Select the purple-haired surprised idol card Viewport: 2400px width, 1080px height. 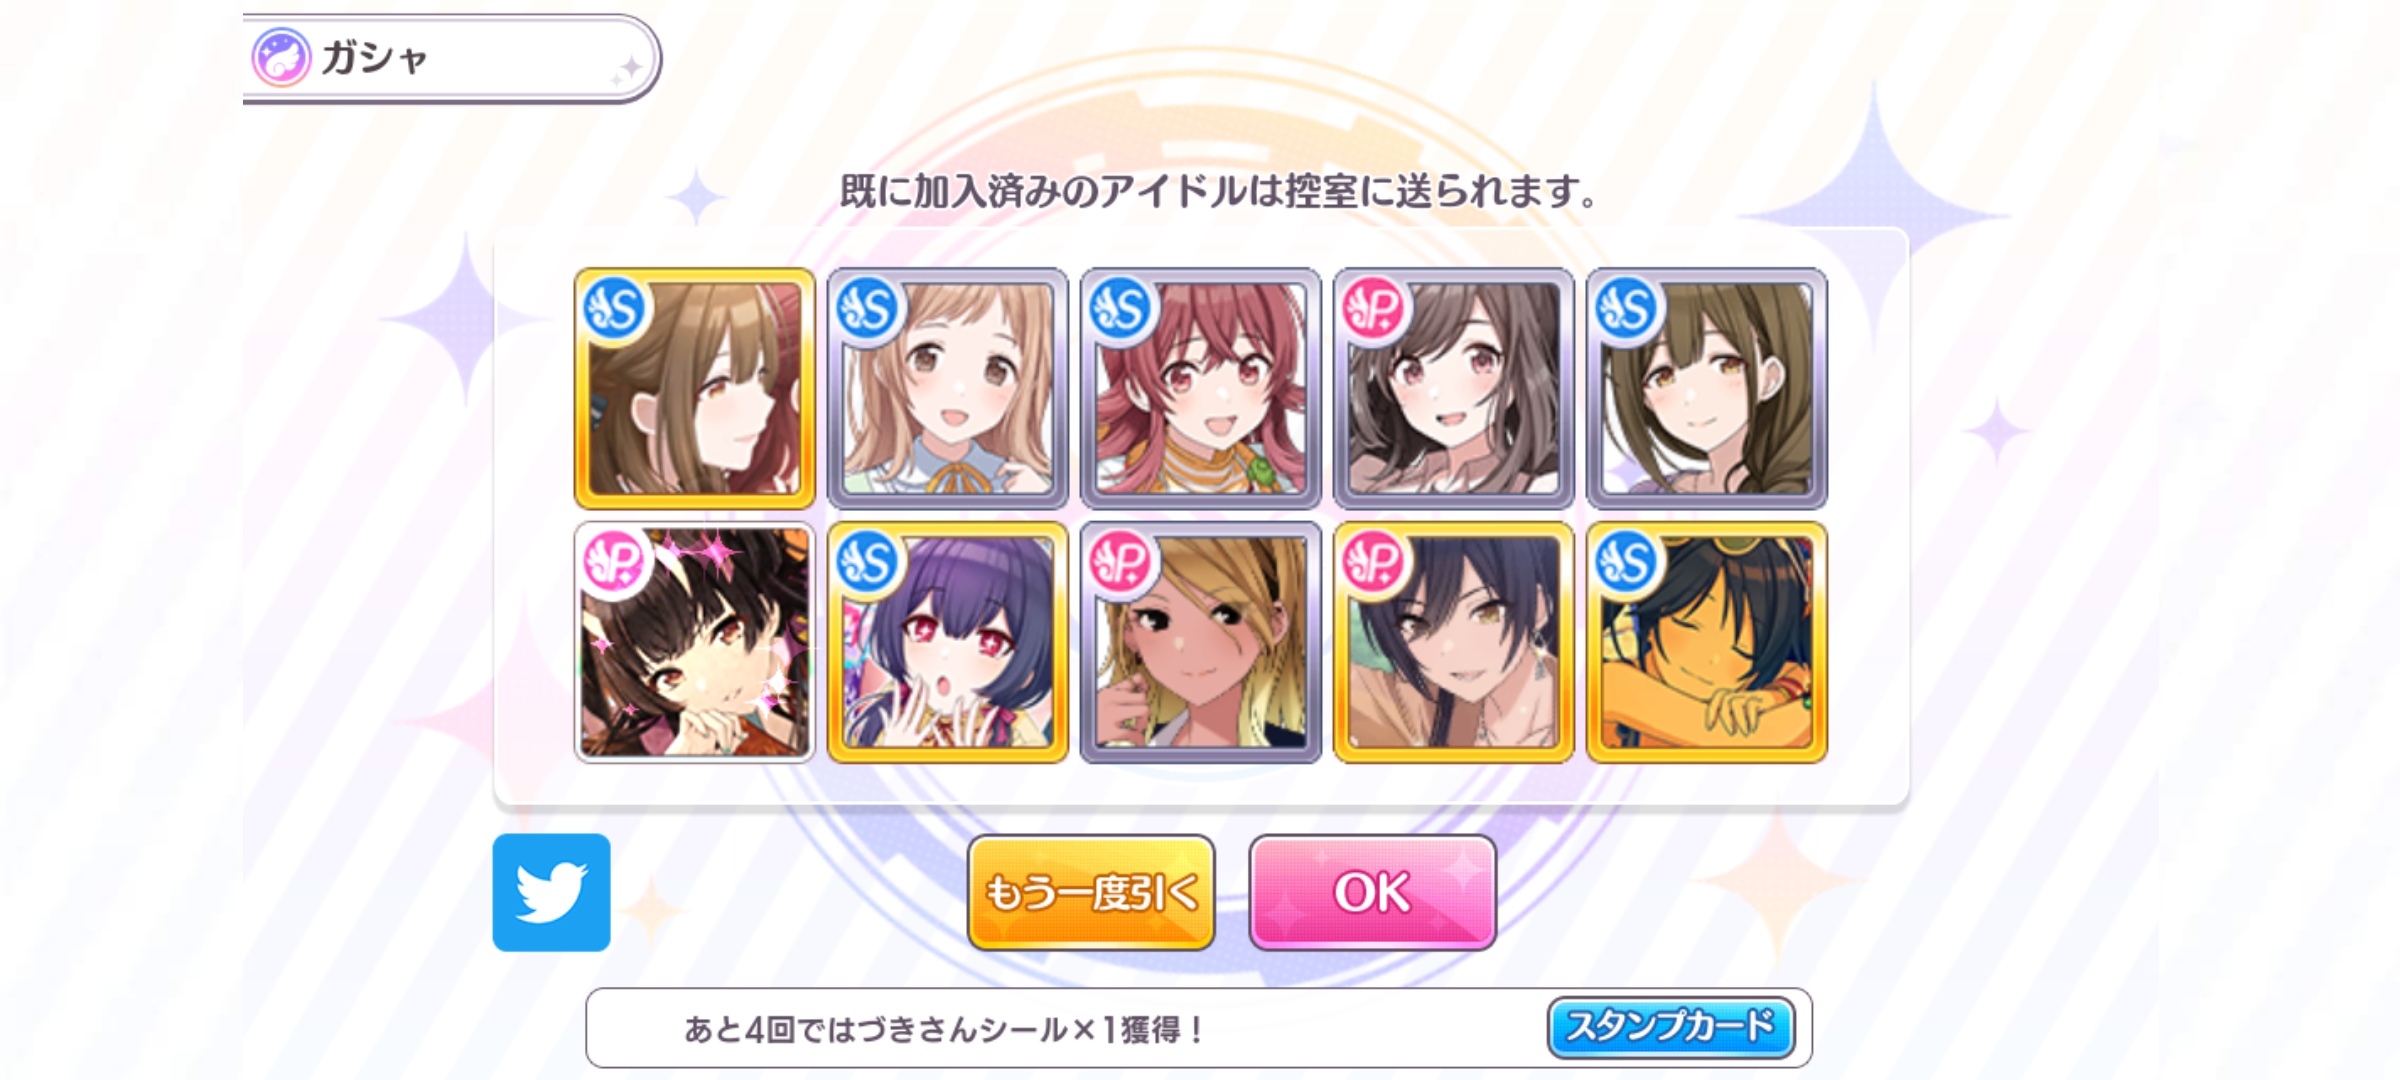tap(948, 642)
